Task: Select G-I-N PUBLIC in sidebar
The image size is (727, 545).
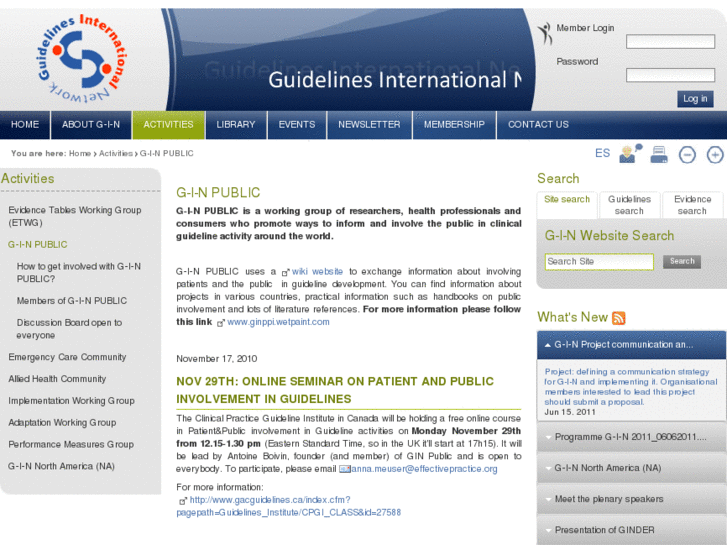Action: pos(38,245)
